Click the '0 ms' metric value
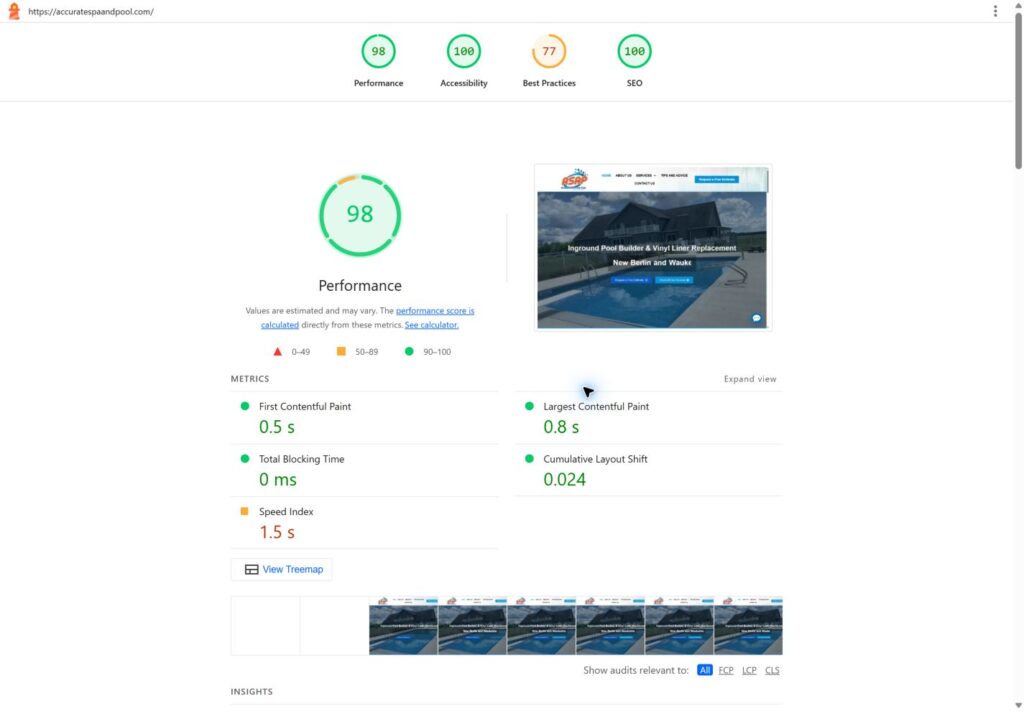1024x711 pixels. point(278,479)
